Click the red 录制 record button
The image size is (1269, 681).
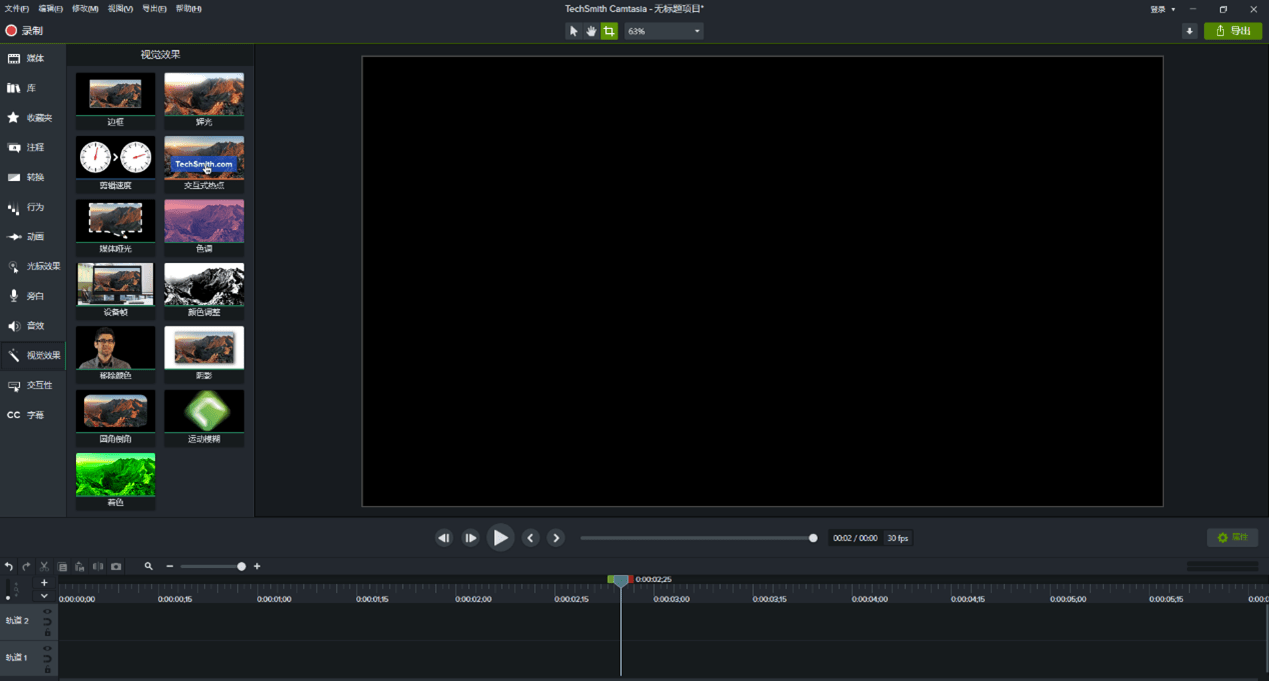[25, 31]
